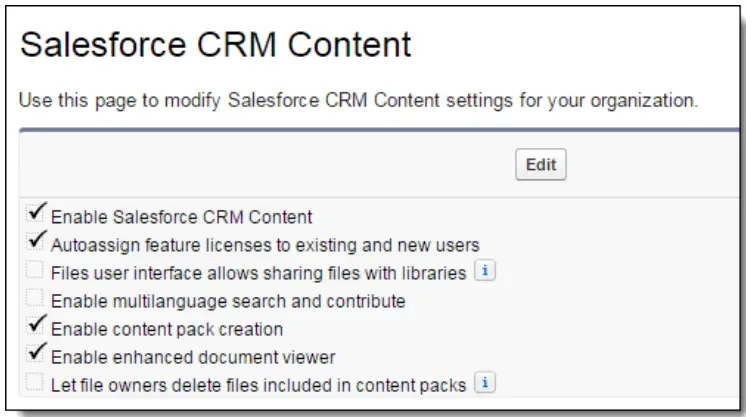746x417 pixels.
Task: Disable the Enable content pack creation checkbox
Action: 39,326
